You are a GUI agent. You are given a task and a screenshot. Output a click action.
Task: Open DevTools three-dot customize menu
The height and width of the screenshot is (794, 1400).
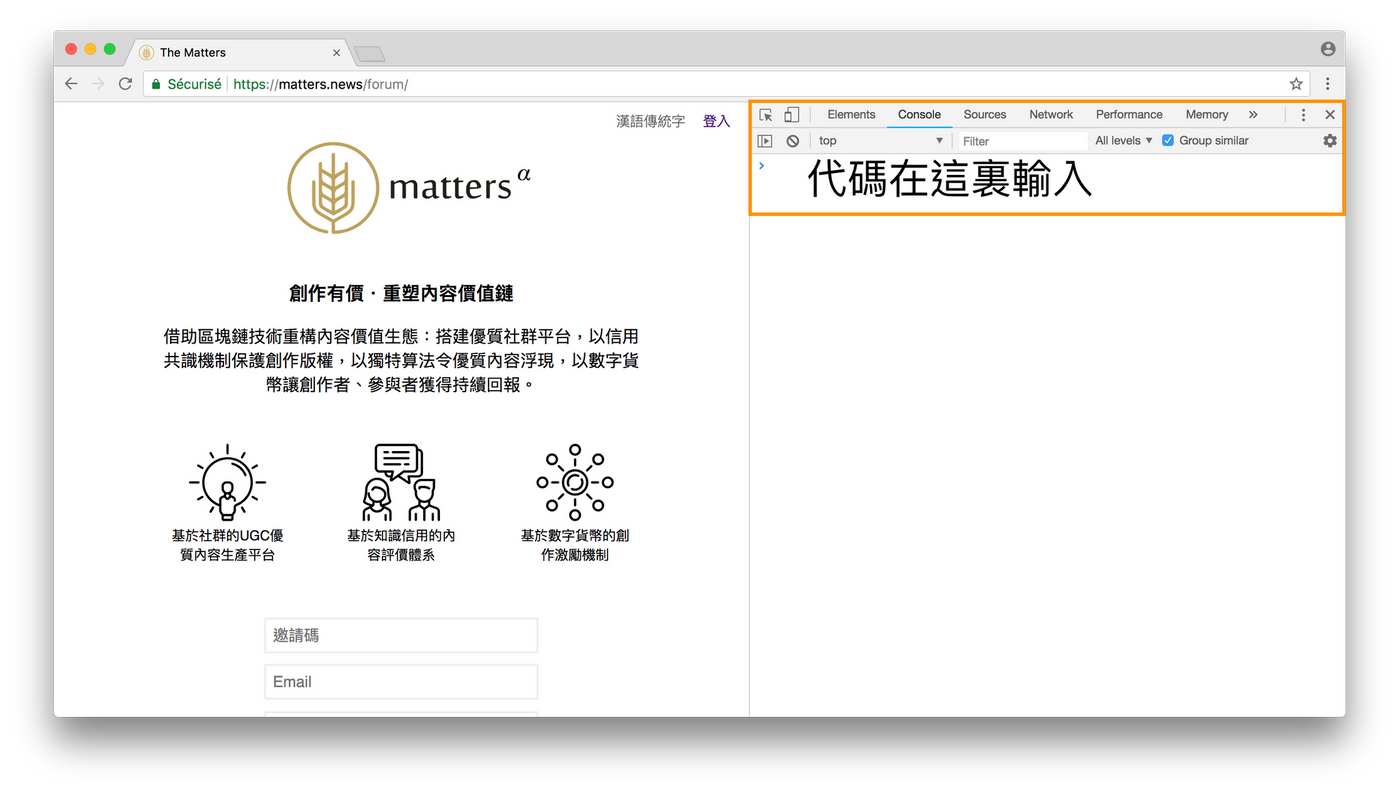[x=1303, y=115]
